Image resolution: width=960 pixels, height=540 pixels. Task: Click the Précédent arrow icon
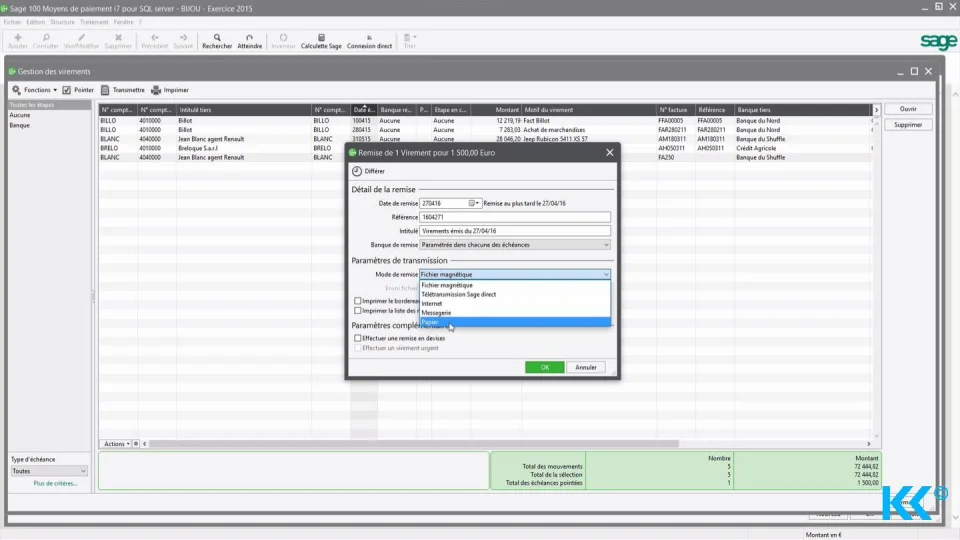154,41
